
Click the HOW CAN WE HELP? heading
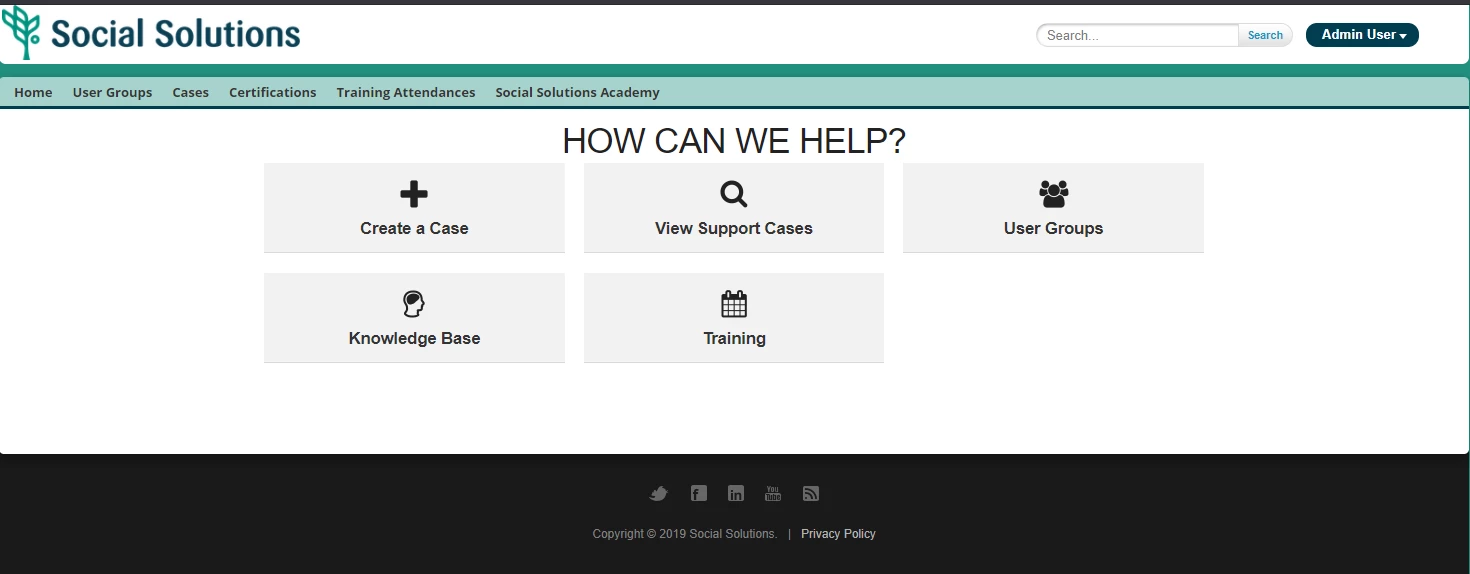coord(734,141)
